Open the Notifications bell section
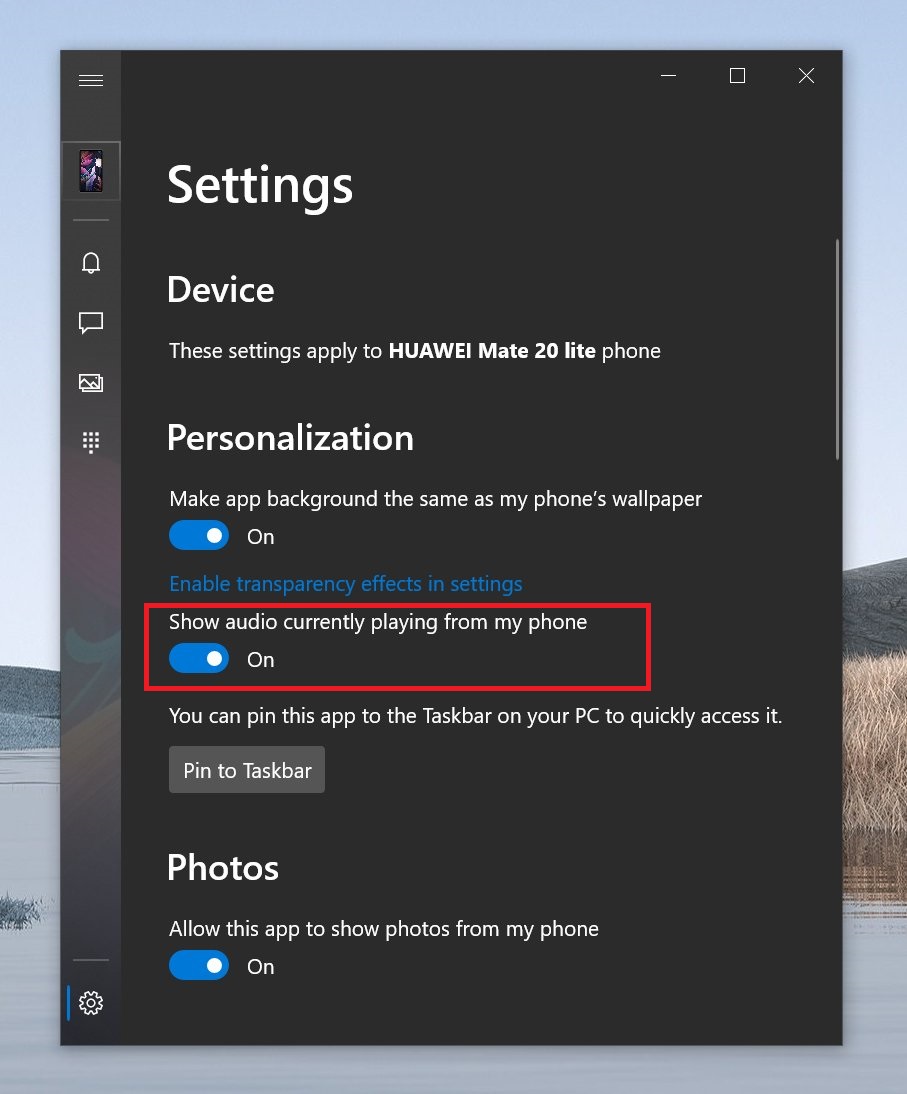907x1094 pixels. point(91,263)
